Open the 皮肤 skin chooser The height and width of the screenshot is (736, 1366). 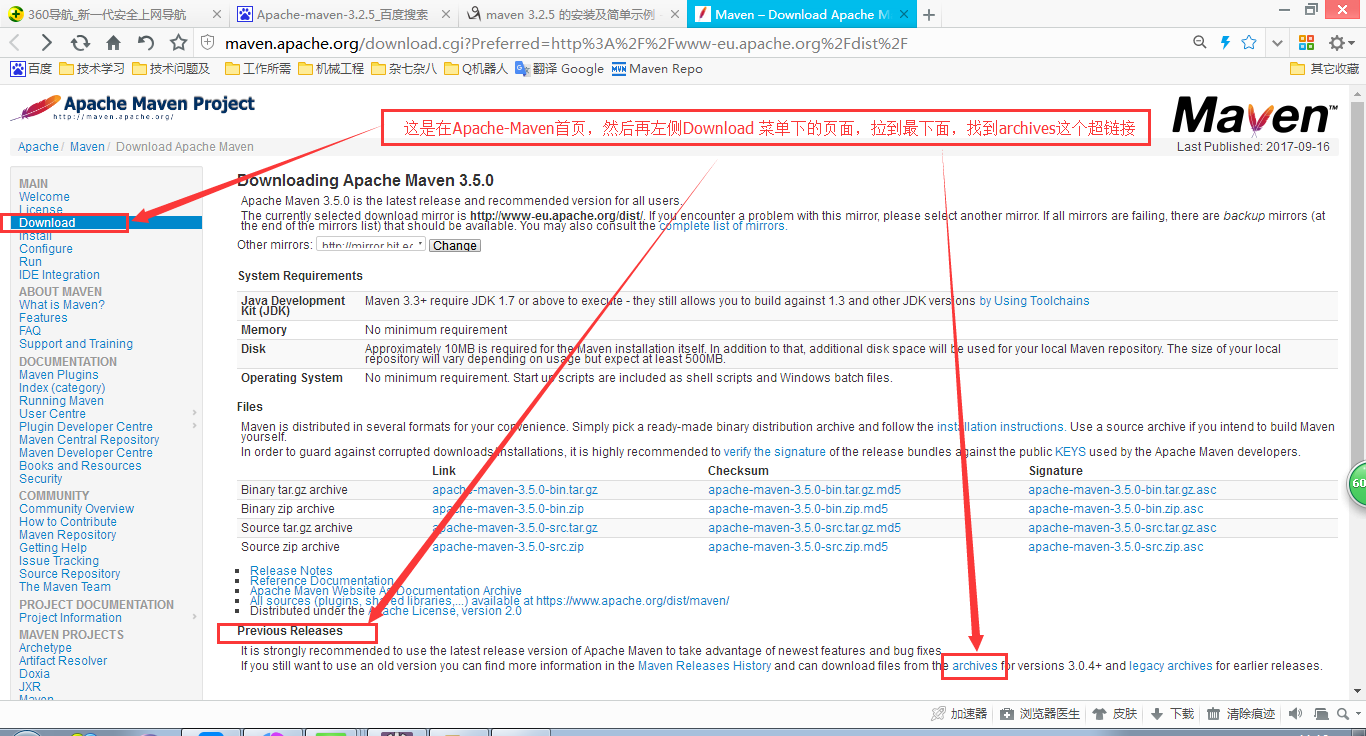1115,714
